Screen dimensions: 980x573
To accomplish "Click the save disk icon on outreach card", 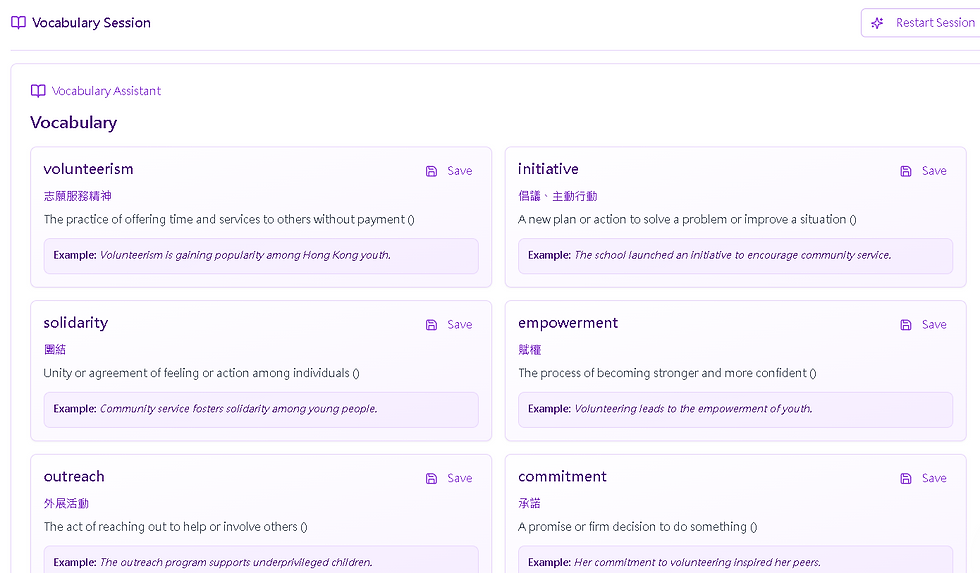I will 431,479.
